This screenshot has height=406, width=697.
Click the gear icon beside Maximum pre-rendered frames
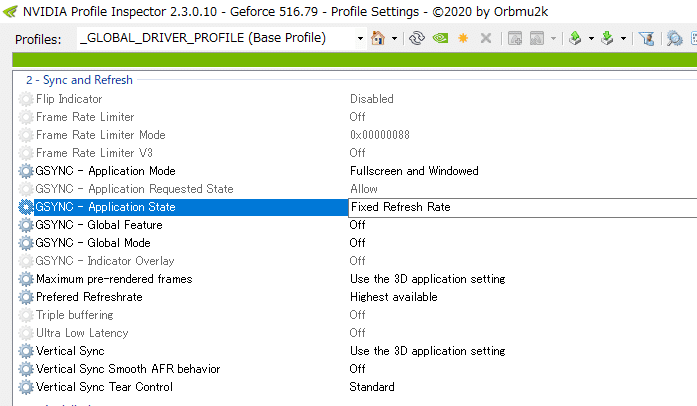click(x=26, y=279)
